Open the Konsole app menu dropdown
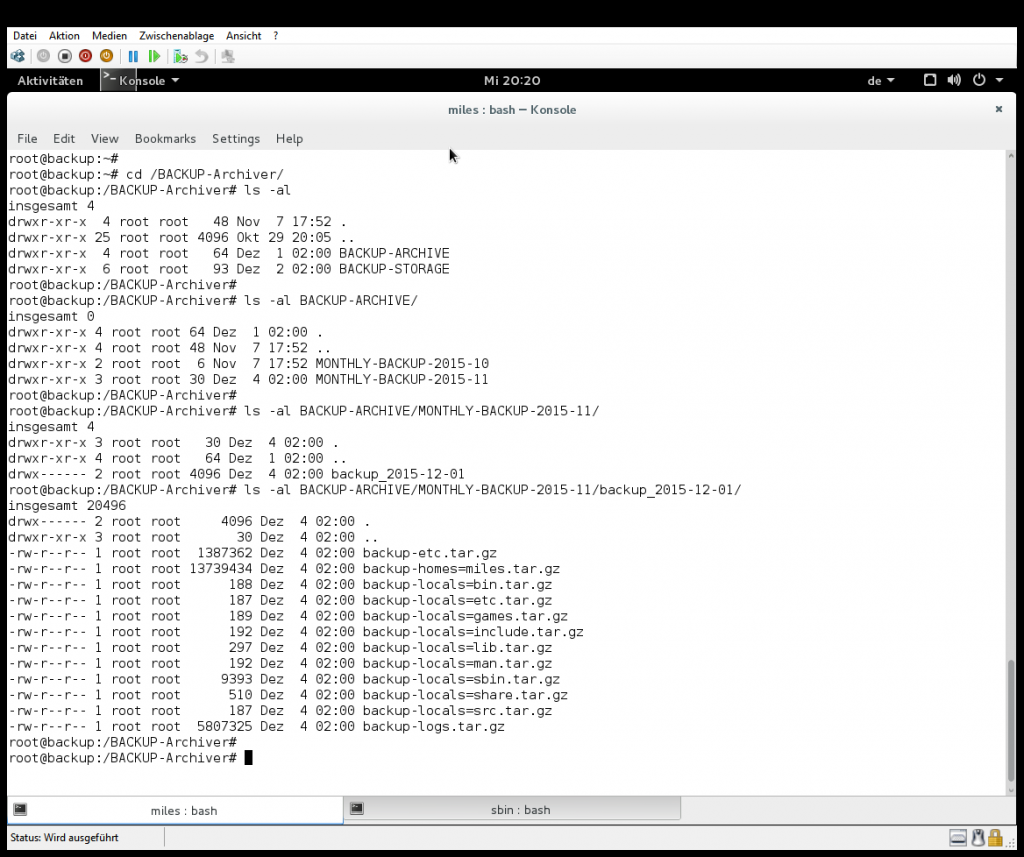Screen dimensions: 1024x857 tap(141, 80)
